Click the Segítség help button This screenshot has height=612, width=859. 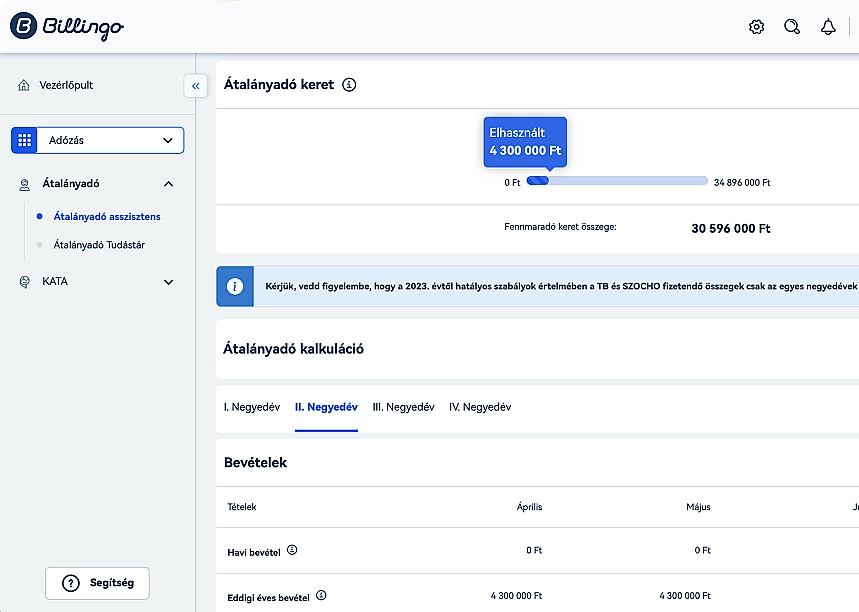pos(97,583)
